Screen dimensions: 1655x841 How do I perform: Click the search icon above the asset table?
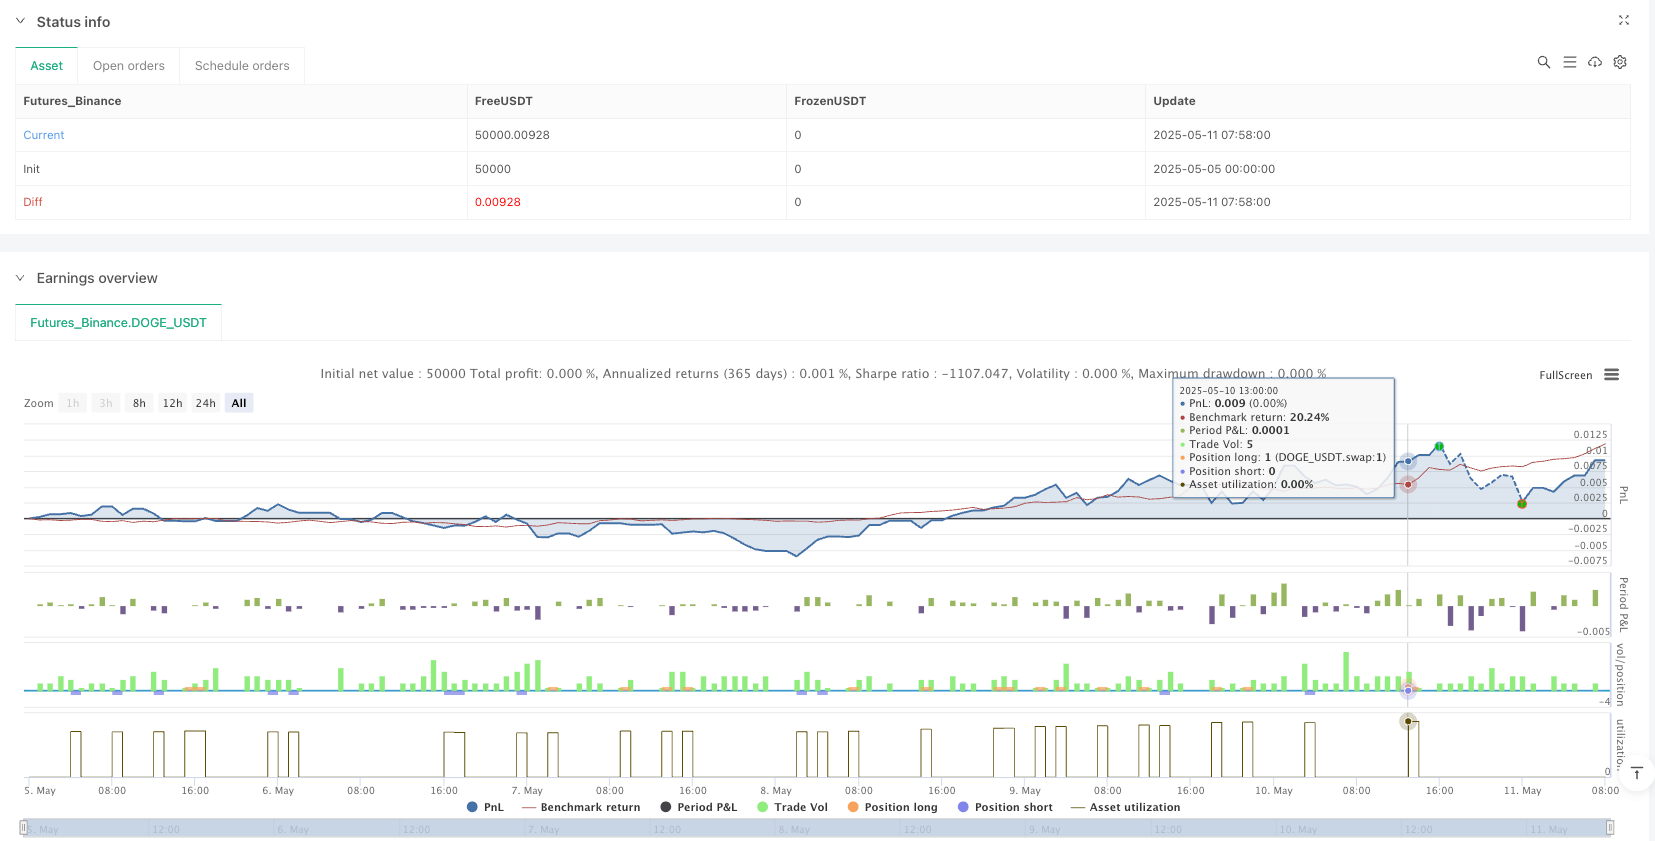coord(1544,62)
